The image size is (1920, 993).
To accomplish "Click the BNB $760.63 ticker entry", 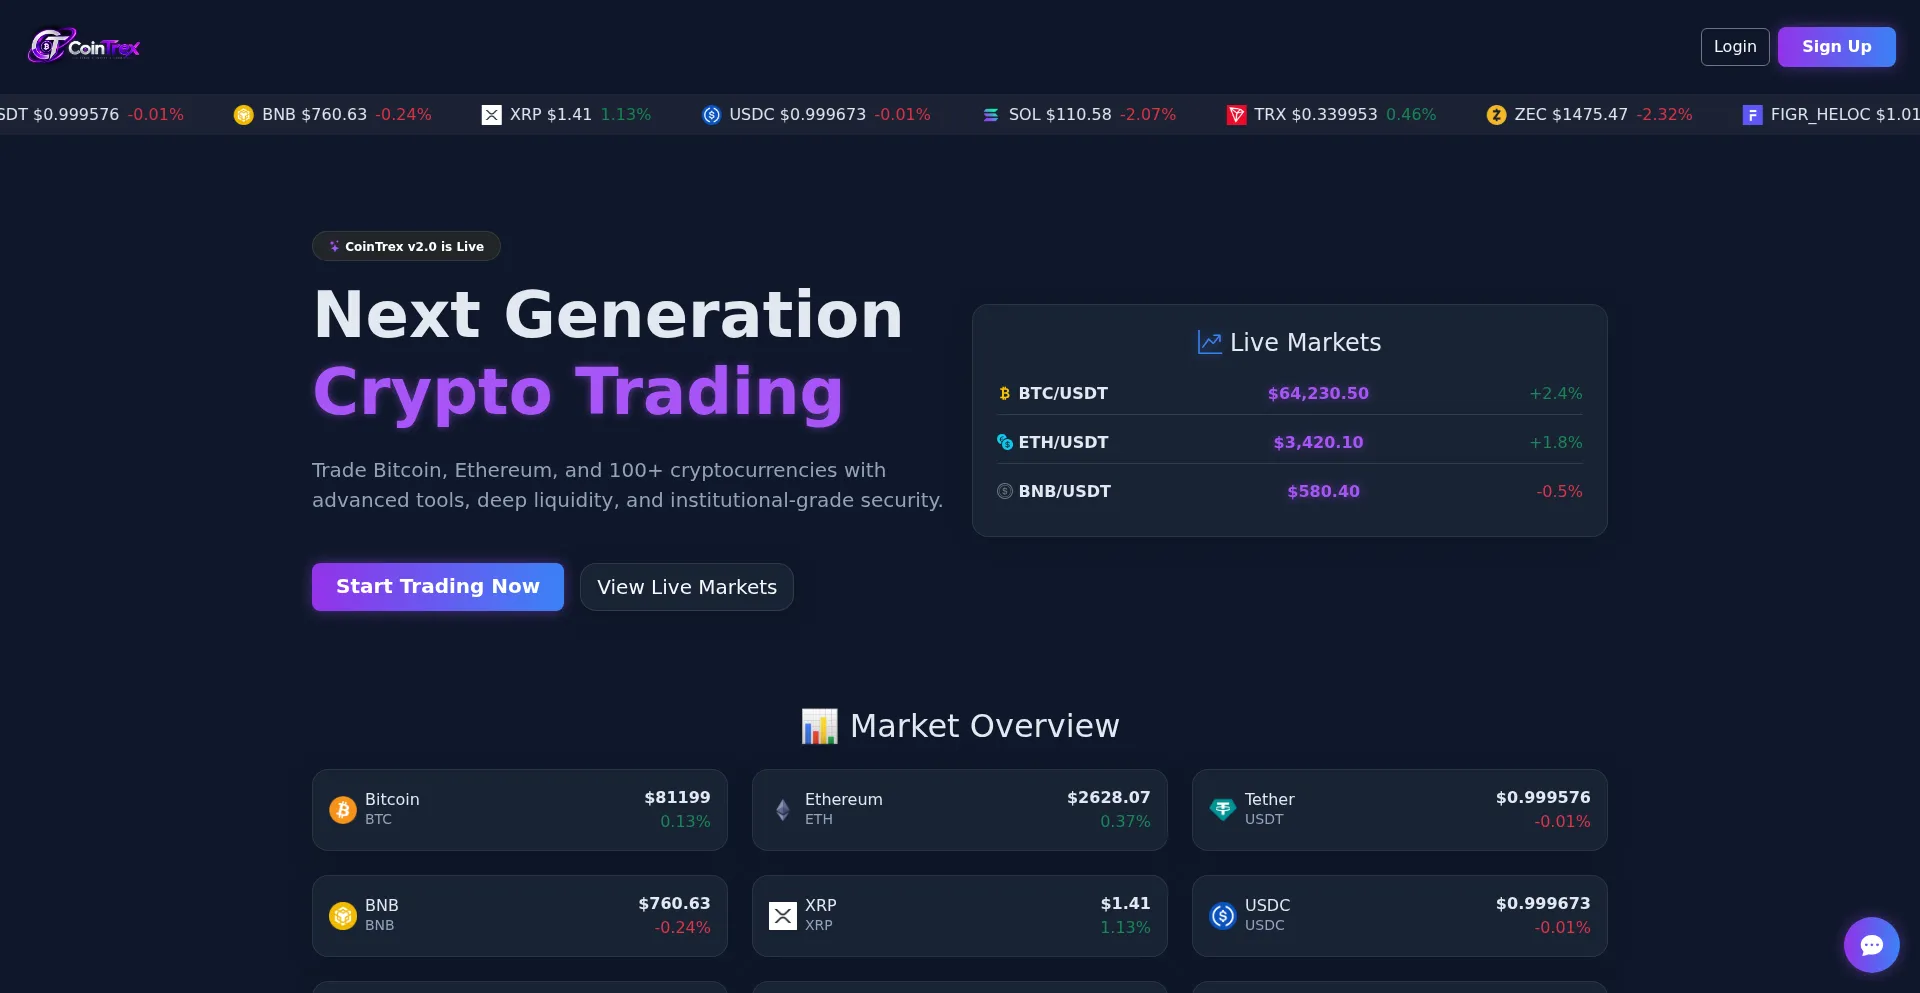I will 333,115.
